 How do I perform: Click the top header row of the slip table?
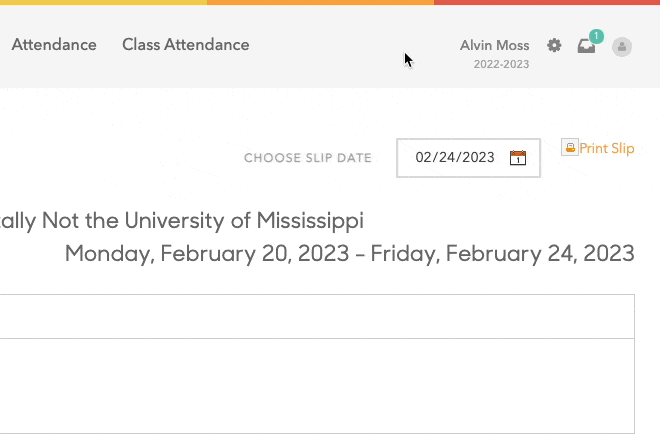[317, 316]
